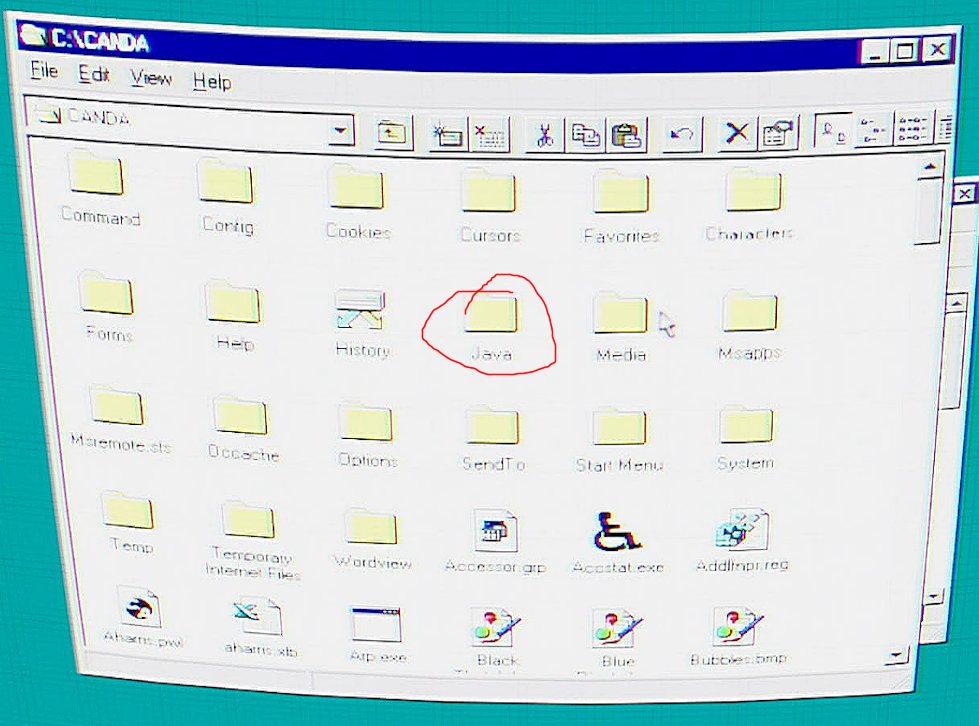Select the Temporary Internet Files folder
The width and height of the screenshot is (979, 726).
tap(251, 540)
